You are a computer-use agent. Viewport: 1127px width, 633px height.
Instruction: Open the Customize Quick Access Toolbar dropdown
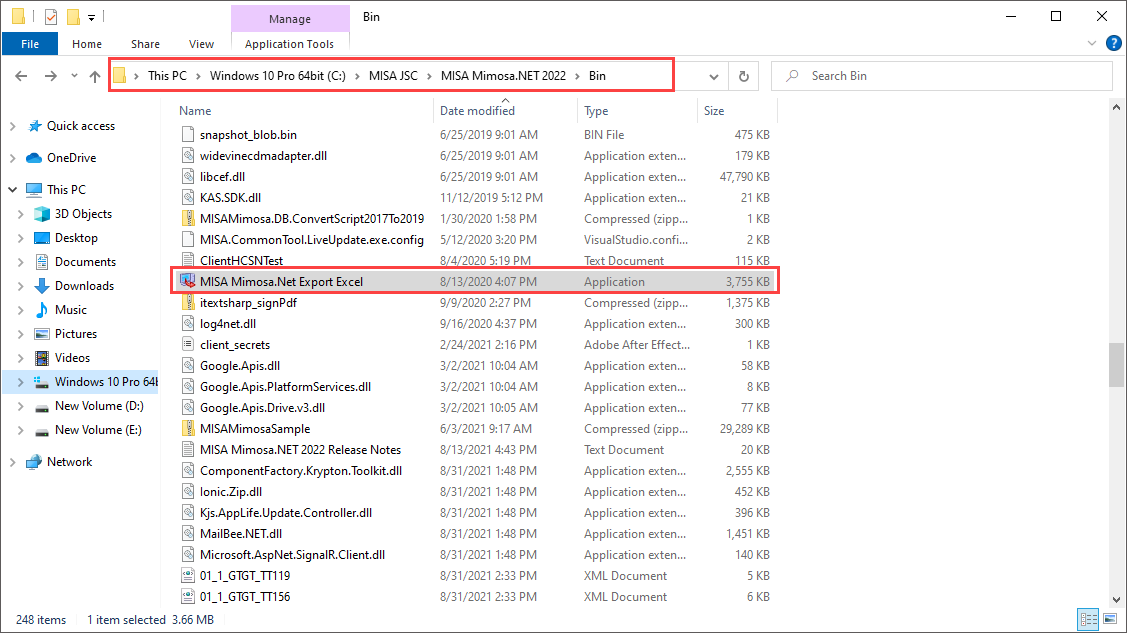91,17
